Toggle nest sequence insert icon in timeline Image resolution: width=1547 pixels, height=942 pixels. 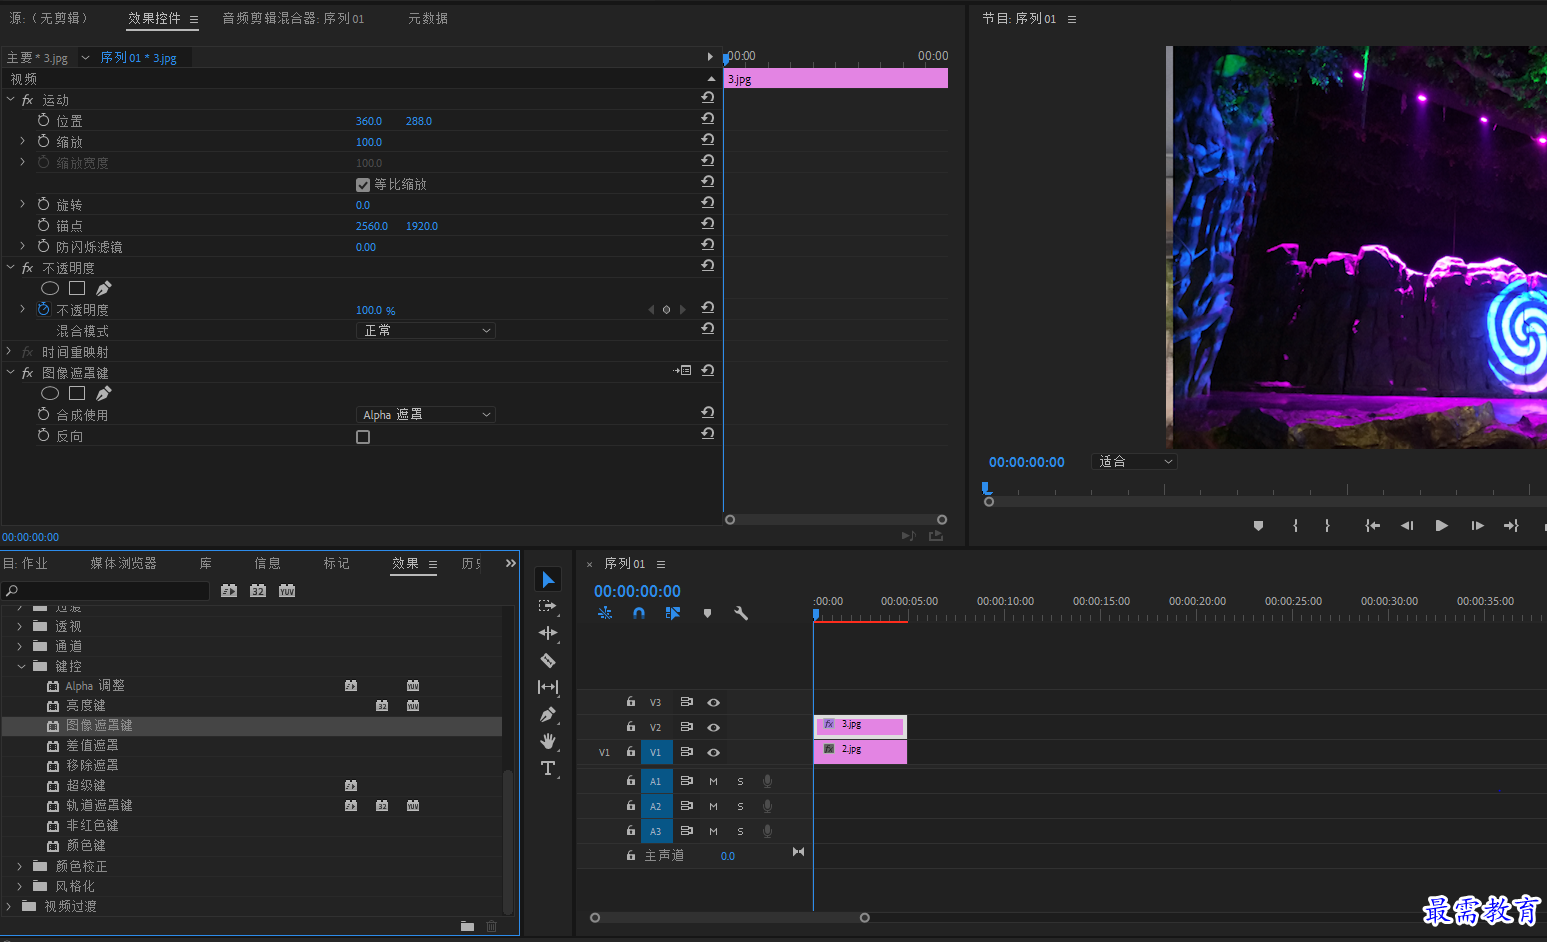point(605,613)
